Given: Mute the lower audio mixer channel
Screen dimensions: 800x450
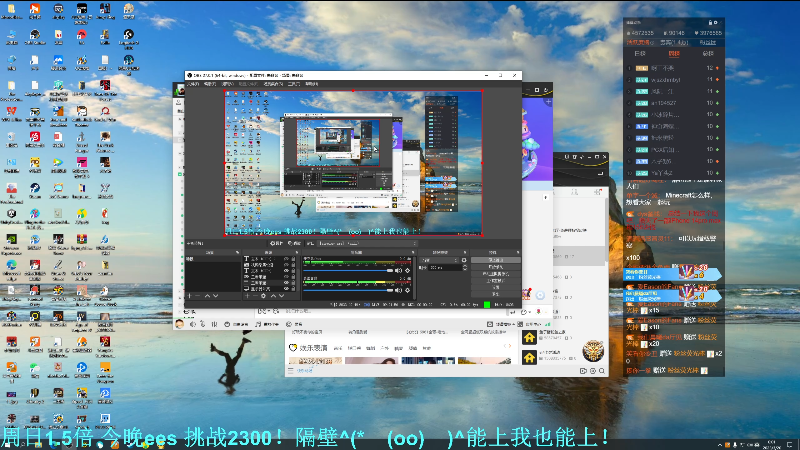Looking at the screenshot, I should pos(398,290).
